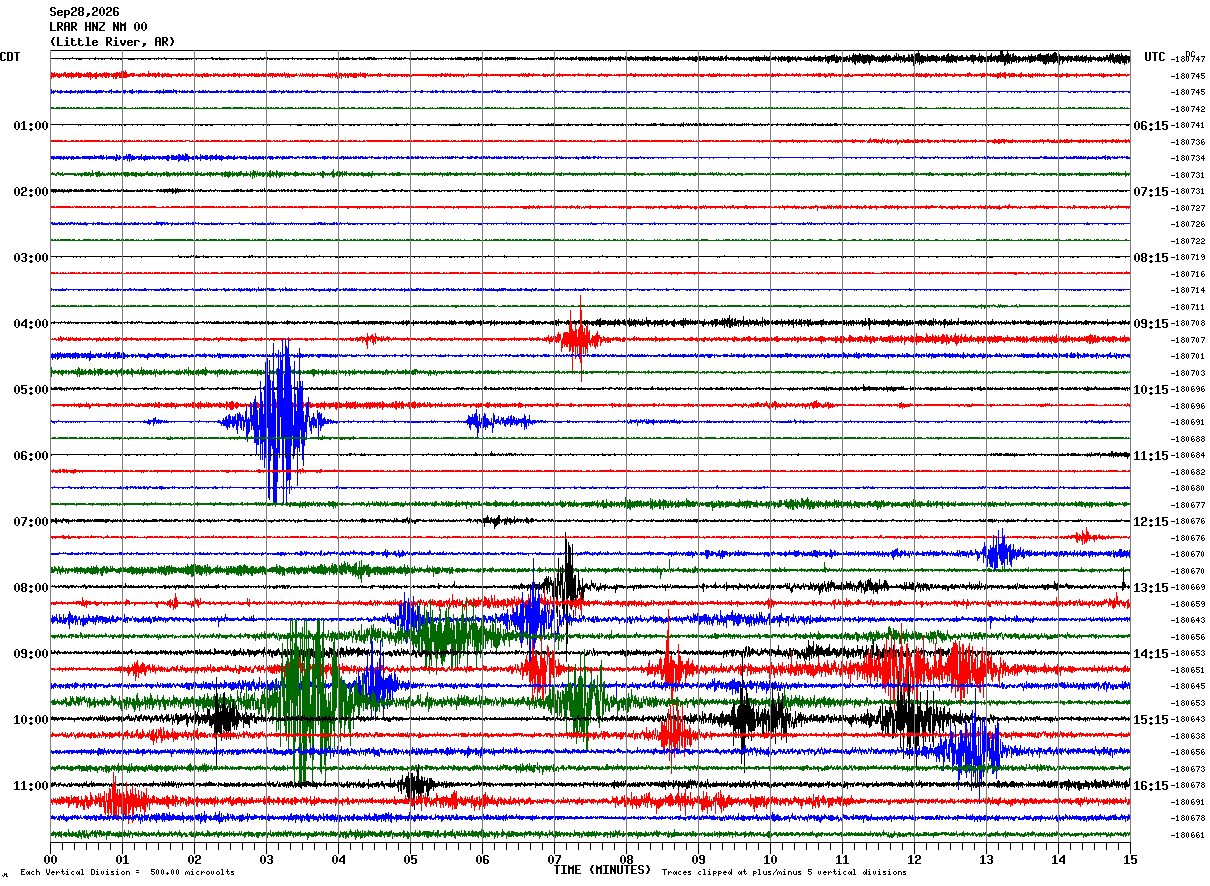Select the 16:15 UTC row label
Image resolution: width=1210 pixels, height=886 pixels.
[1151, 786]
